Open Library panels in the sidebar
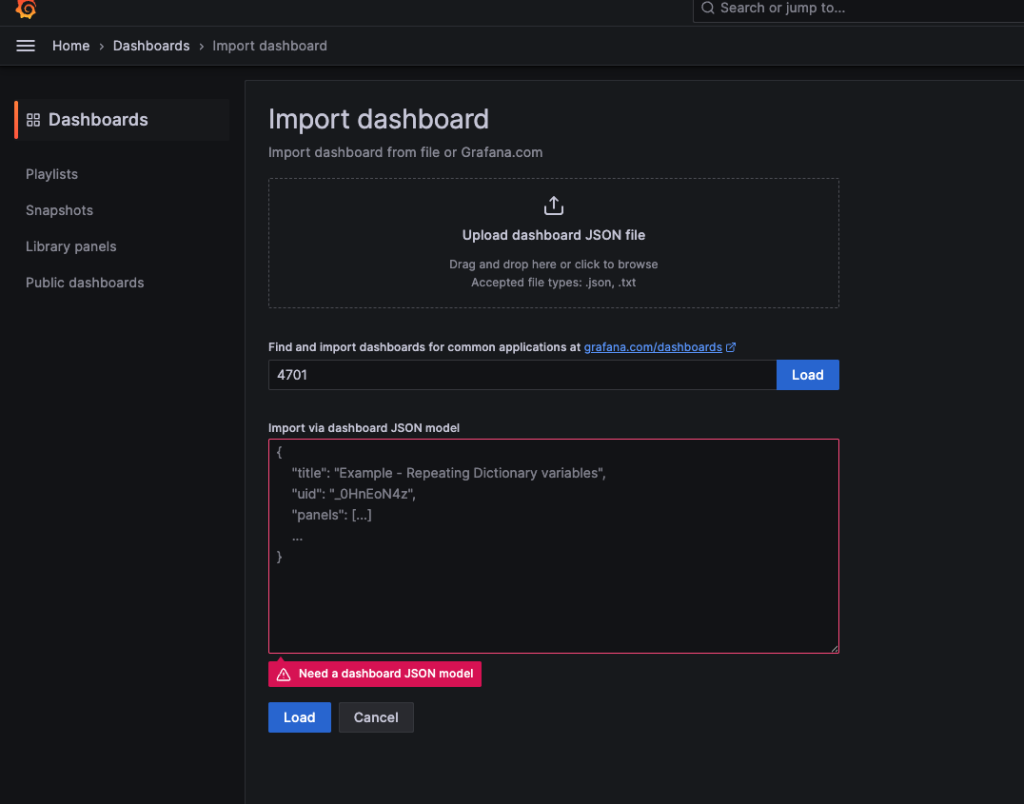 coord(71,247)
